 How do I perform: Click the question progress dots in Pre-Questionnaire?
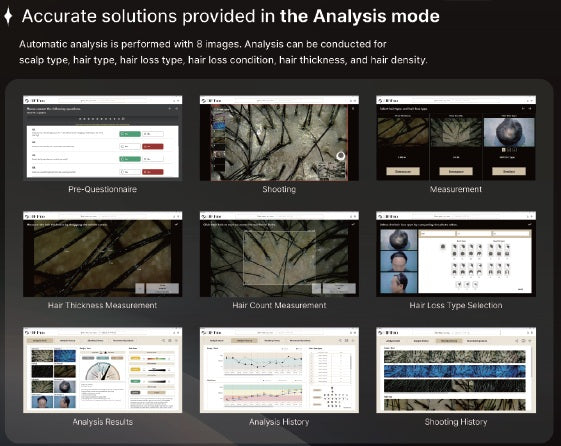[102, 118]
